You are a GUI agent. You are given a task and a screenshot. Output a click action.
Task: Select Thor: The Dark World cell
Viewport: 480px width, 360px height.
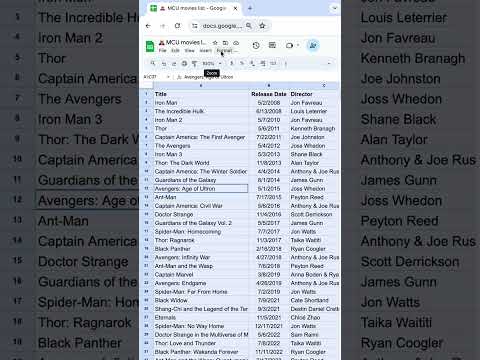pyautogui.click(x=201, y=163)
